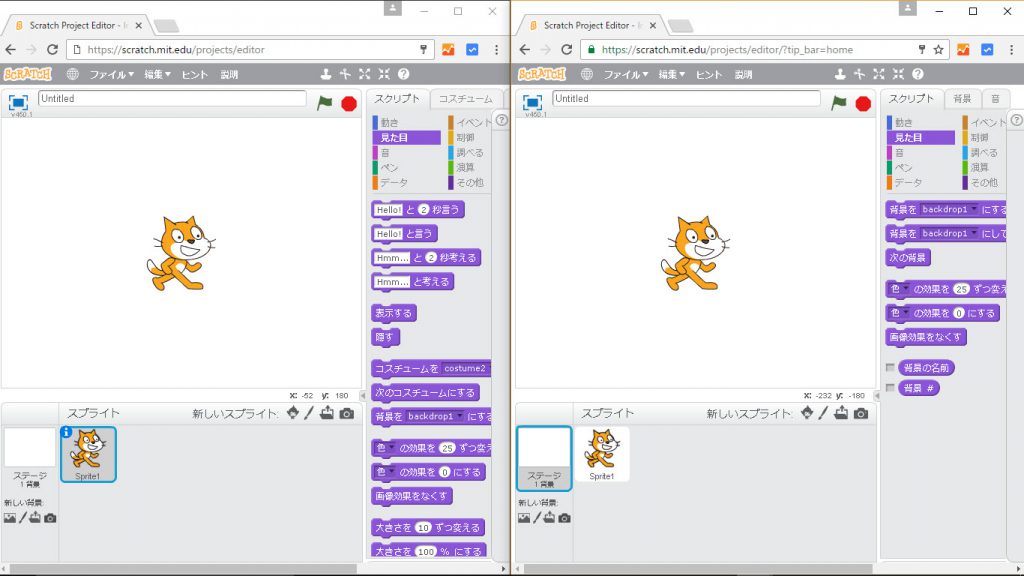Open language globe menu in right window
Viewport: 1024px width, 576px height.
pyautogui.click(x=586, y=74)
